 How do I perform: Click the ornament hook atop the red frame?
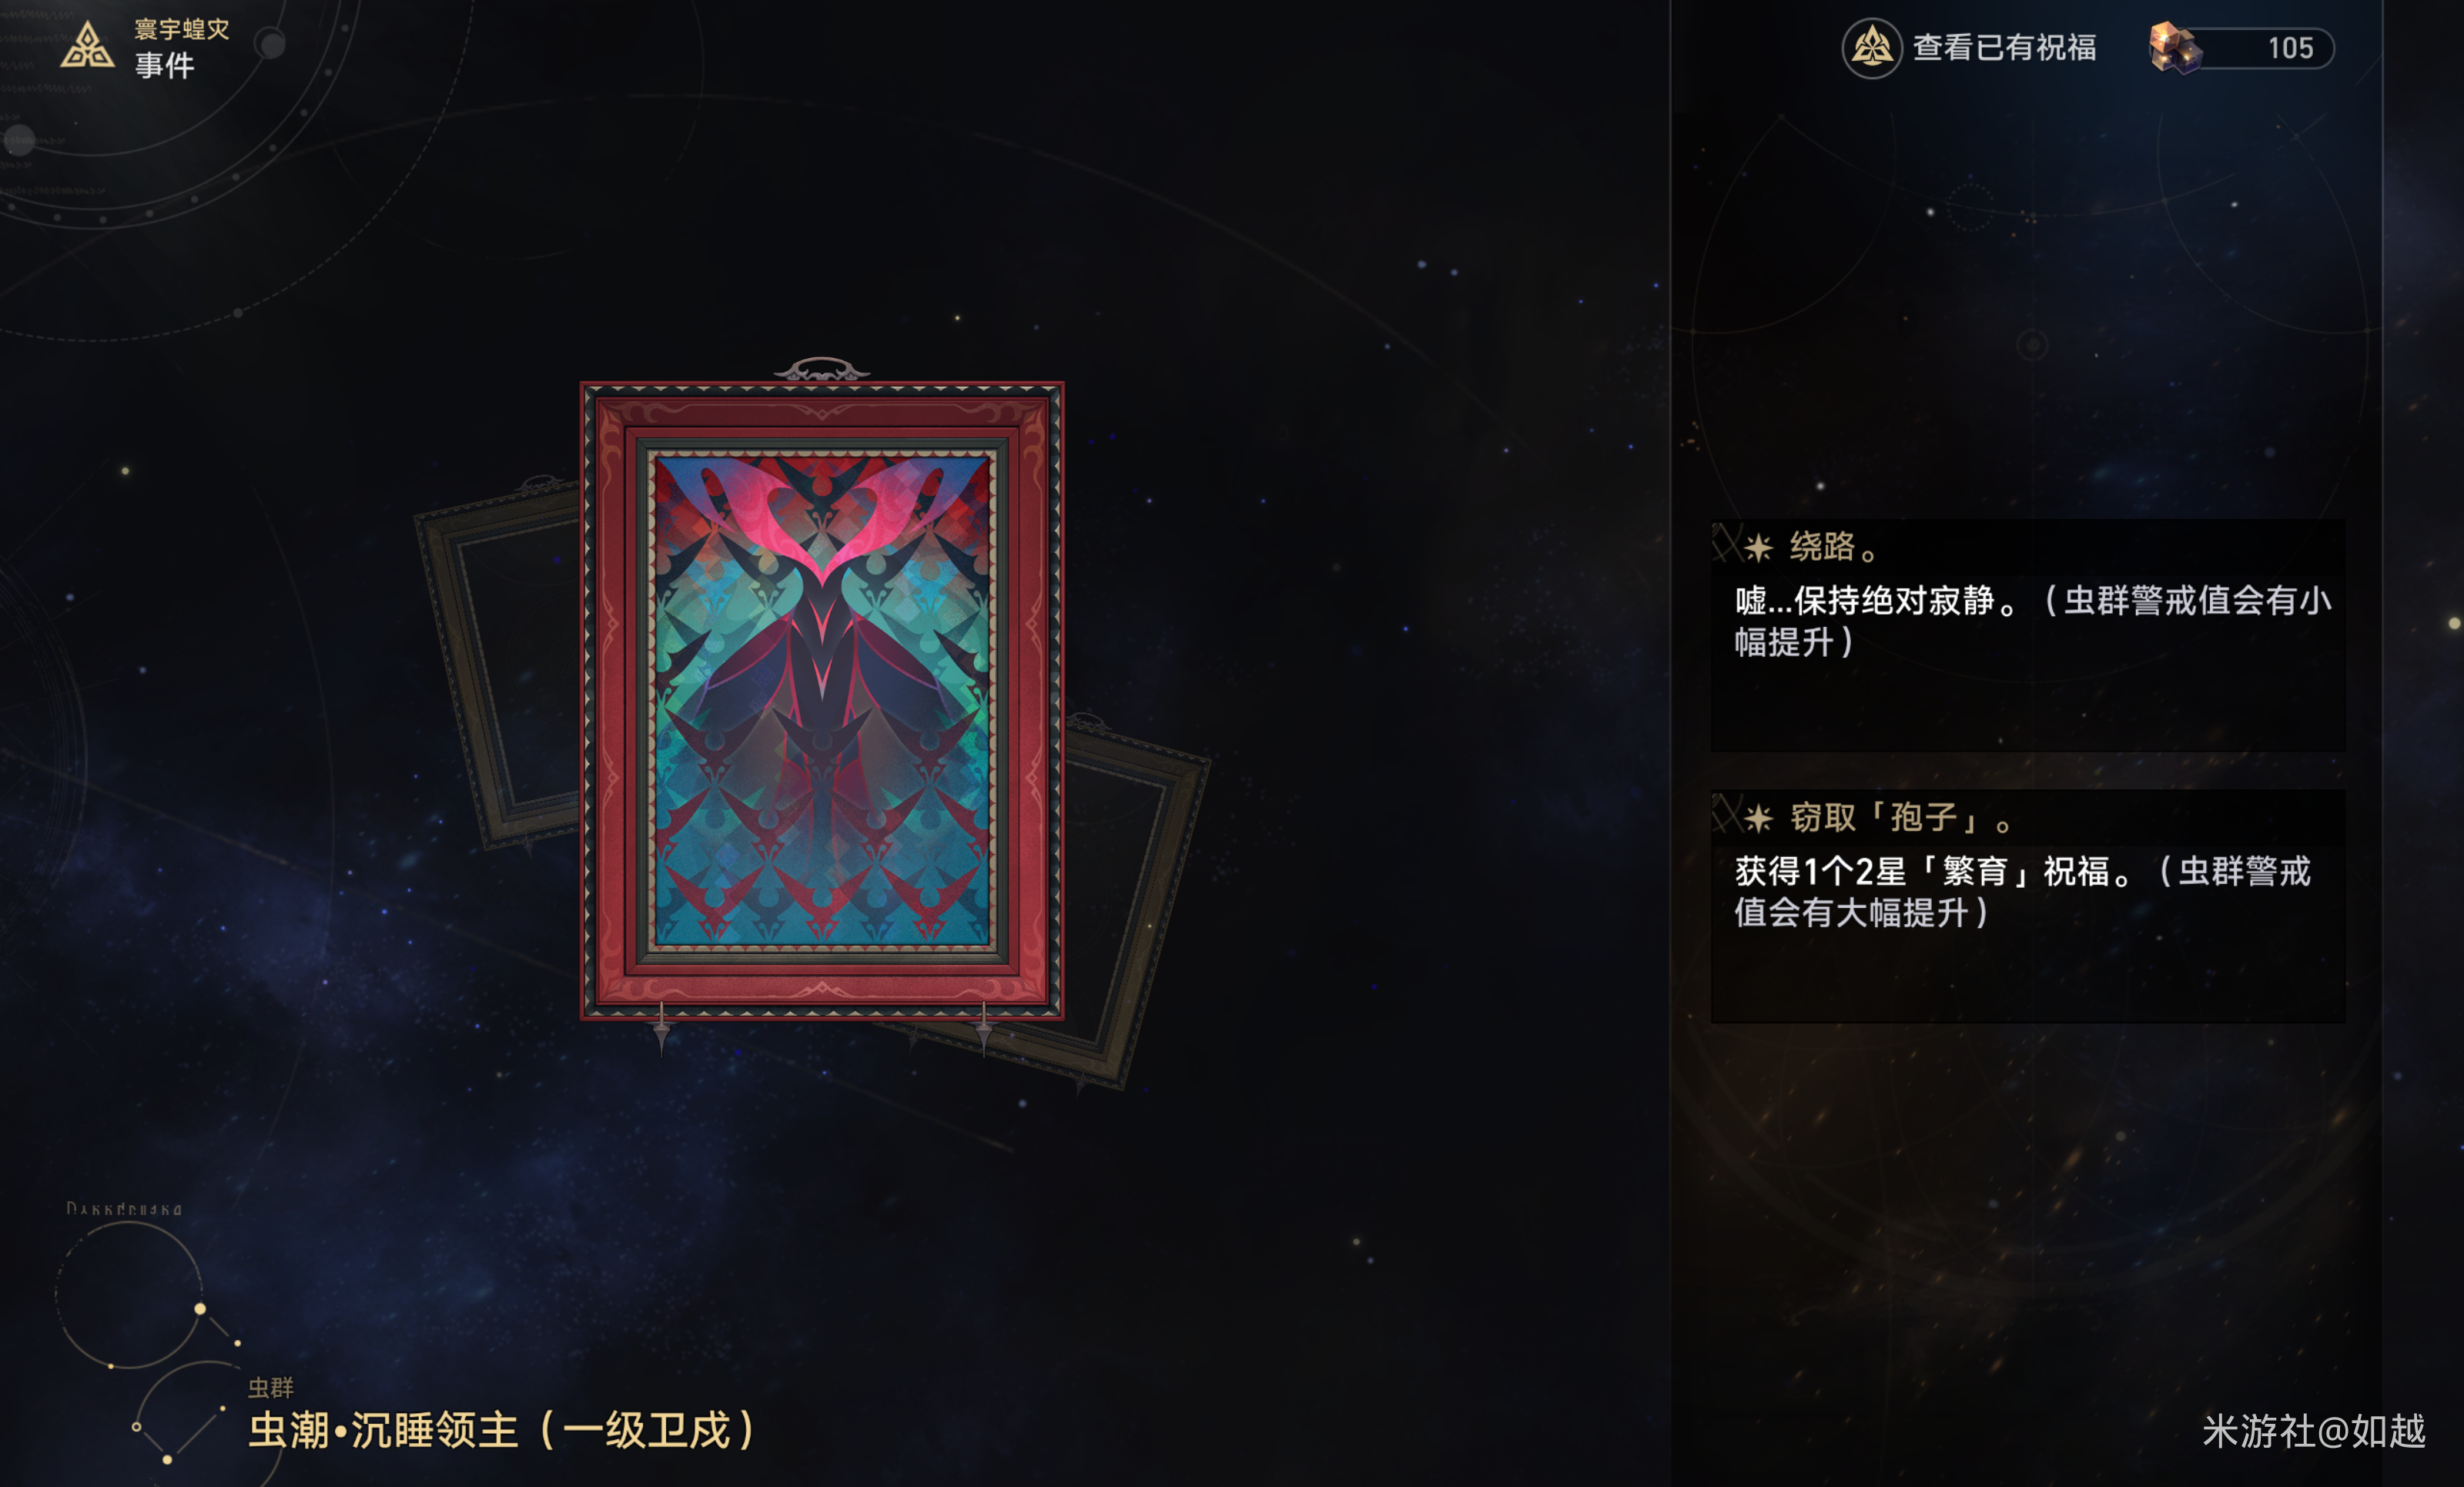click(x=822, y=369)
